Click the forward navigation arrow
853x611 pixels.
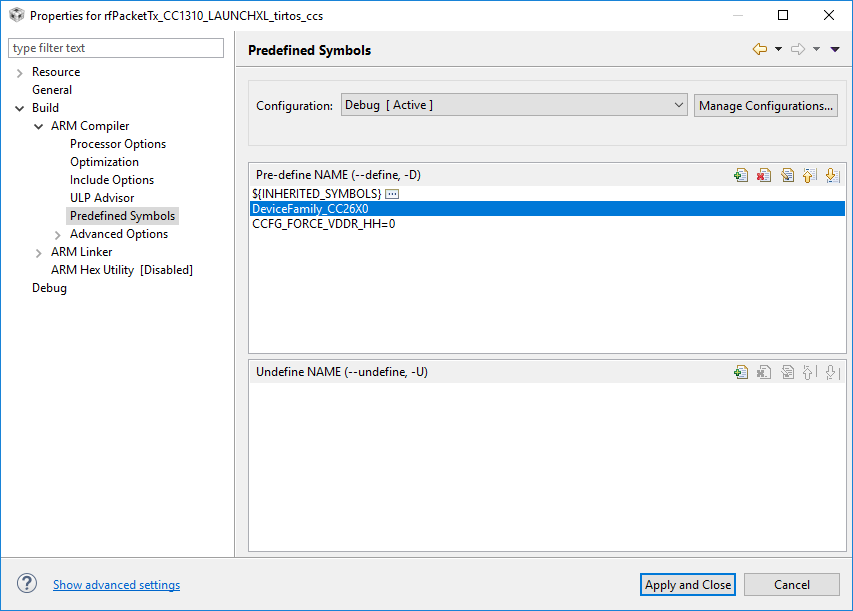coord(798,50)
